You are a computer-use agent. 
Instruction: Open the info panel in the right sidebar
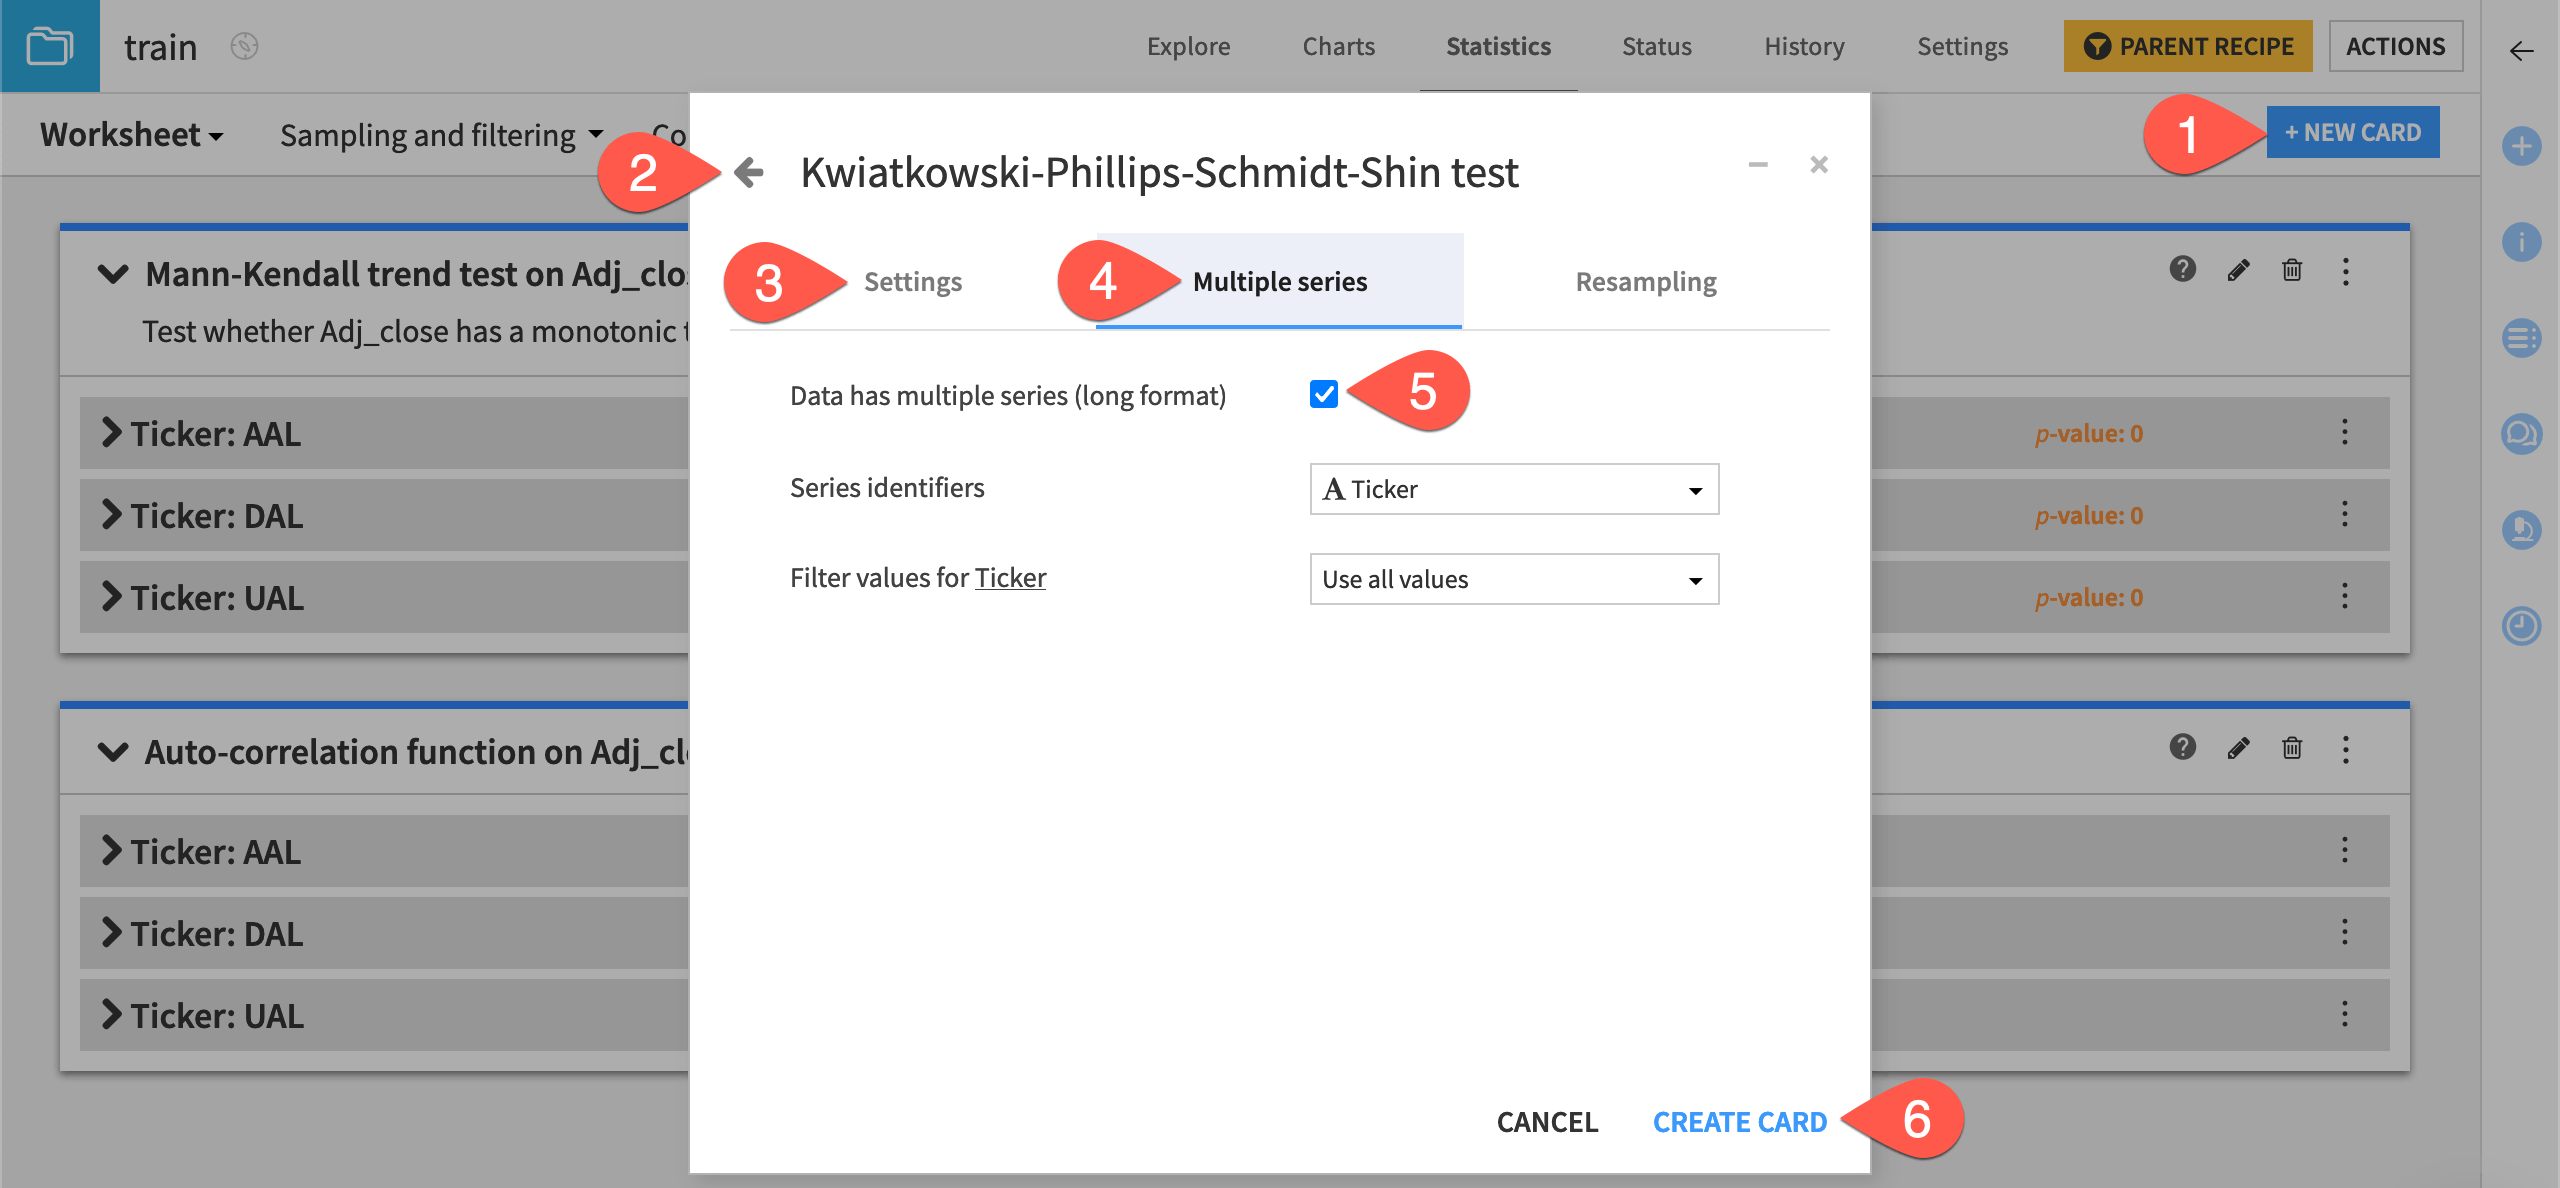[x=2522, y=242]
